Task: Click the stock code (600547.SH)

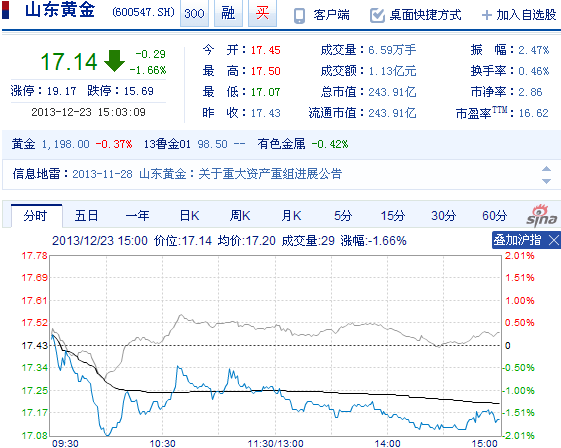Action: pyautogui.click(x=143, y=13)
